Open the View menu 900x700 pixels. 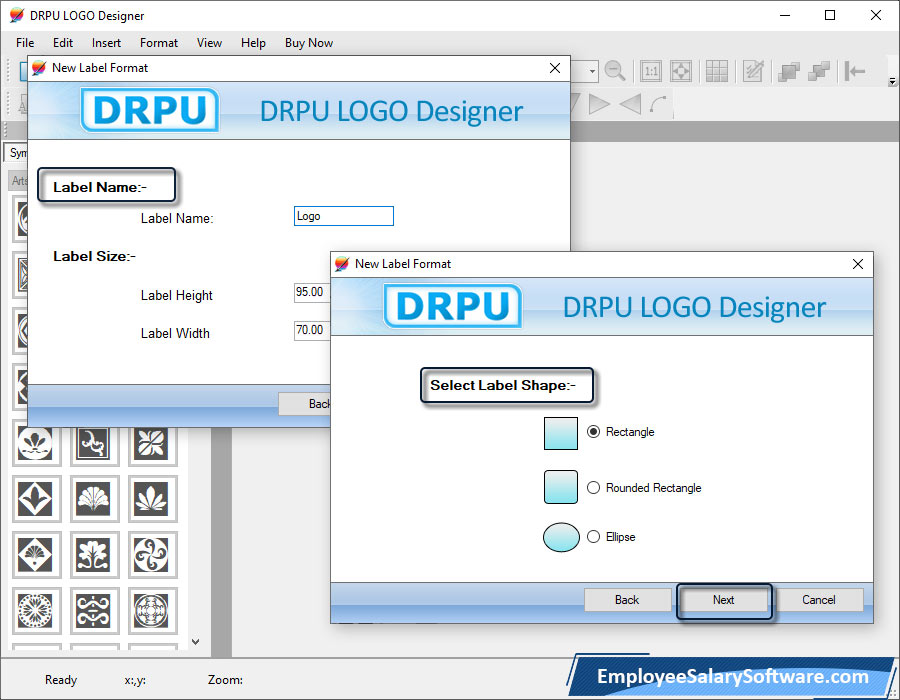[209, 43]
